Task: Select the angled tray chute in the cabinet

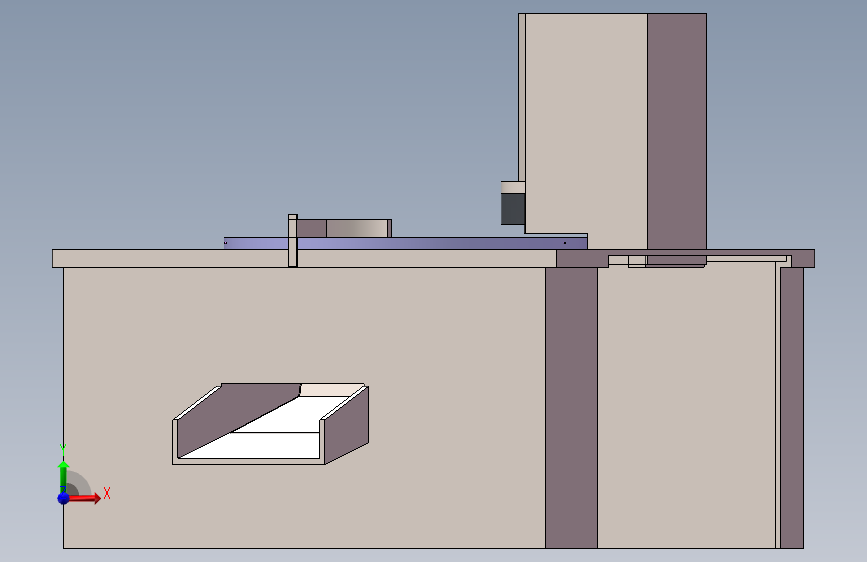Action: 270,424
